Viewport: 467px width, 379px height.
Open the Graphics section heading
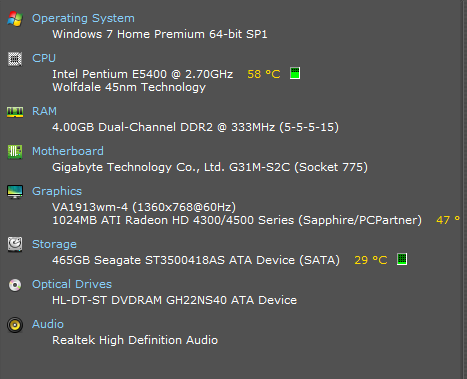tap(57, 191)
